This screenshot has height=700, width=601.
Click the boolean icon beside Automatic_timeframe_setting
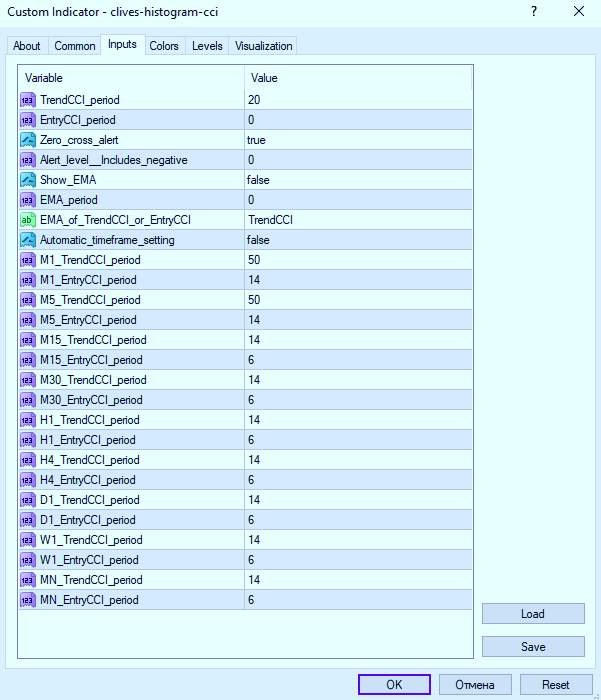[28, 240]
